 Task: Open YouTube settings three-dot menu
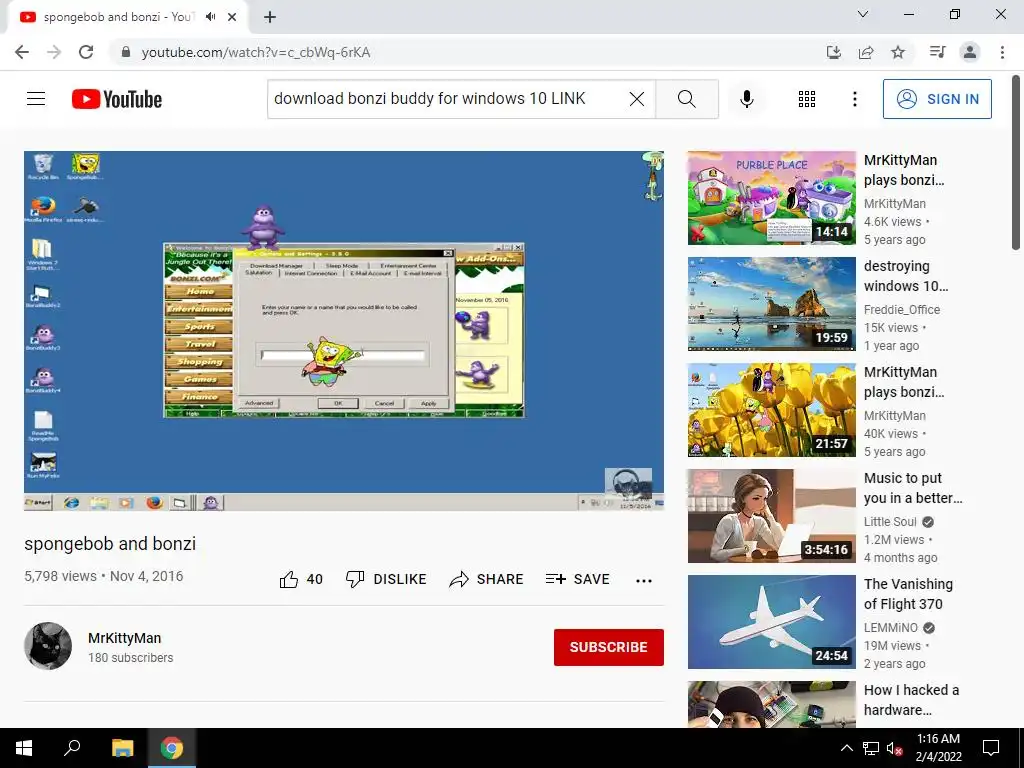point(854,99)
